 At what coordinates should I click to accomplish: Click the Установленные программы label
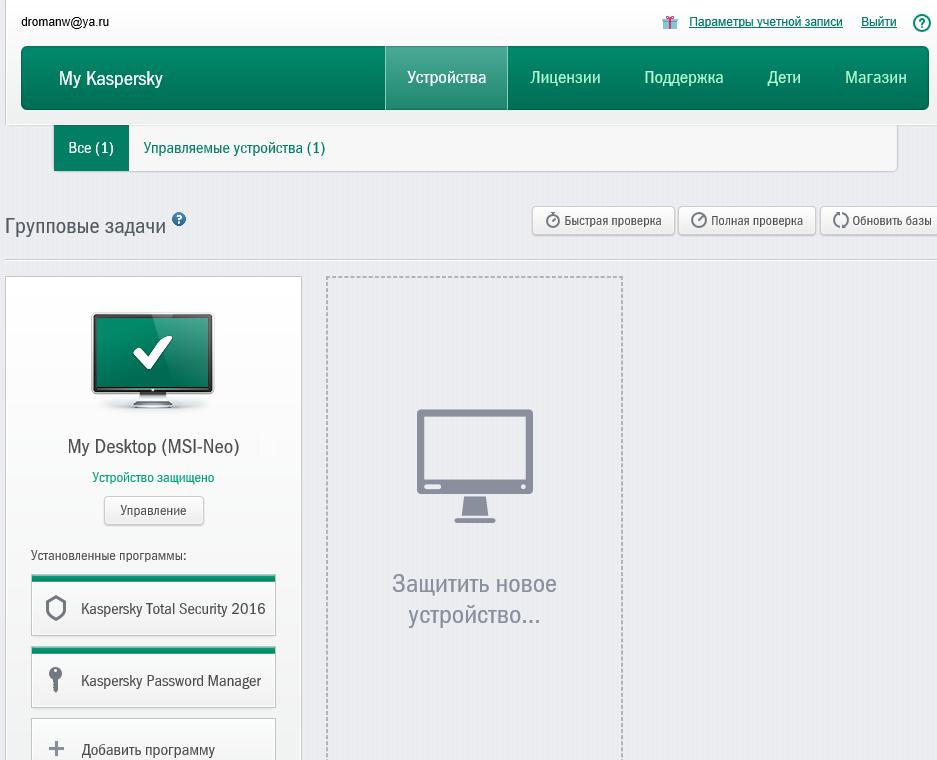coord(109,556)
